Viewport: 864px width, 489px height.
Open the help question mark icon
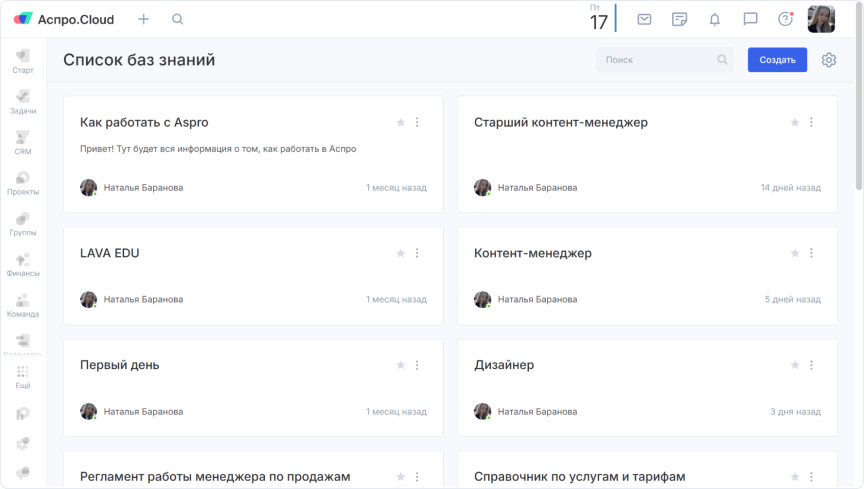785,19
